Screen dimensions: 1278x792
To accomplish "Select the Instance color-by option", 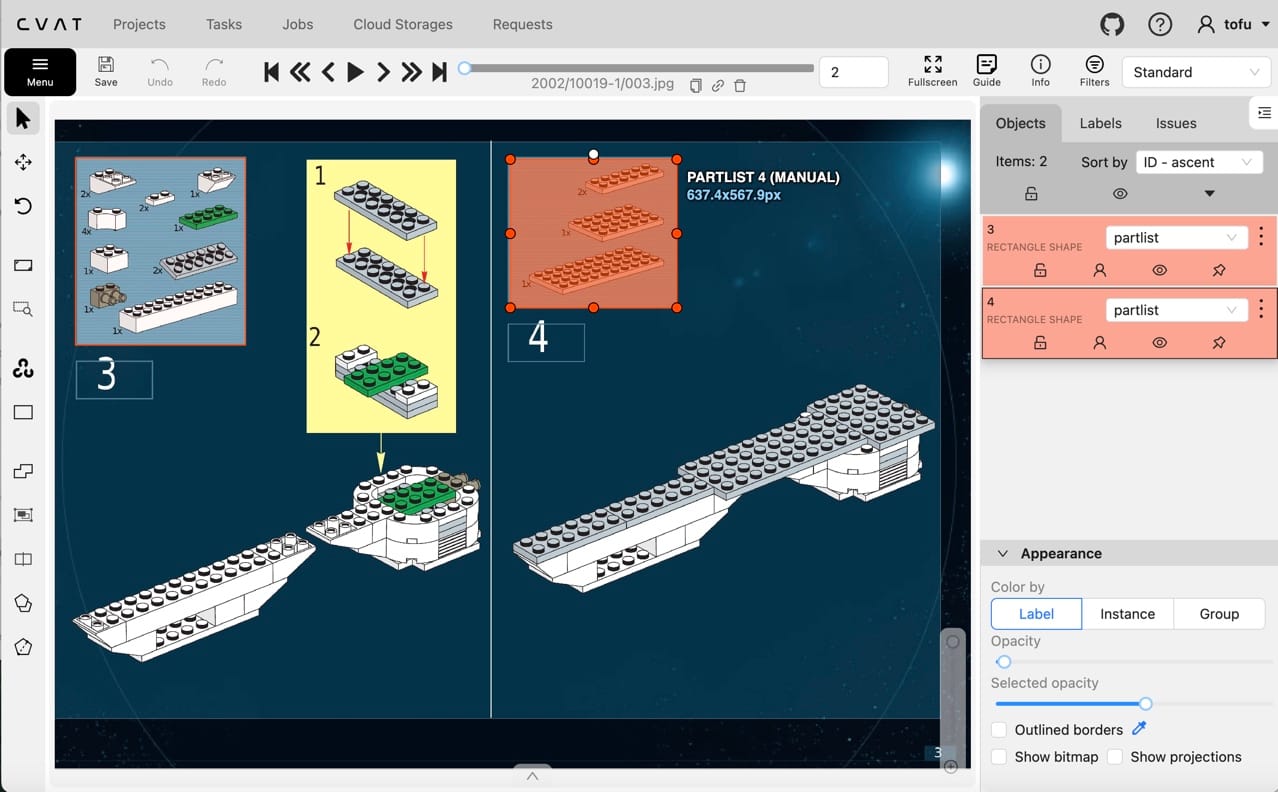I will pyautogui.click(x=1127, y=614).
